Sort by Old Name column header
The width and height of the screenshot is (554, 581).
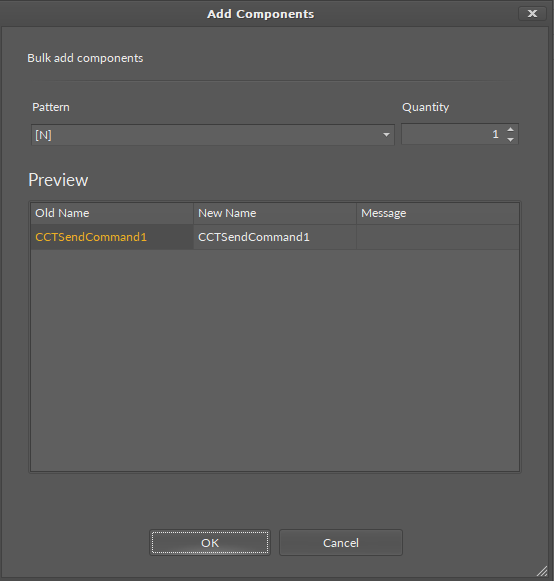[x=112, y=213]
